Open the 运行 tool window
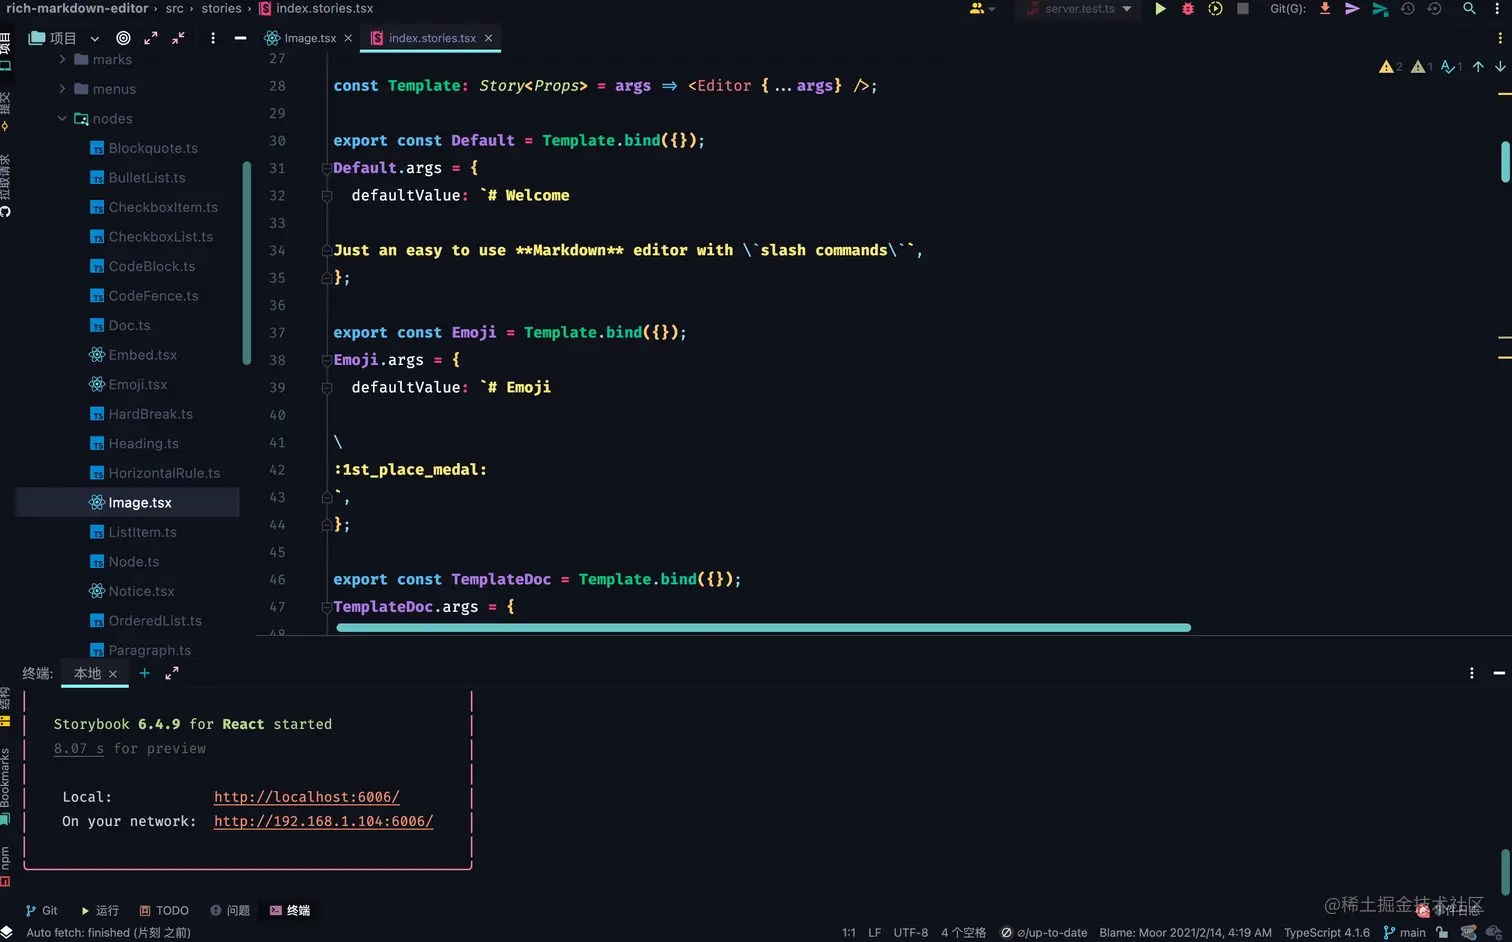 coord(99,911)
